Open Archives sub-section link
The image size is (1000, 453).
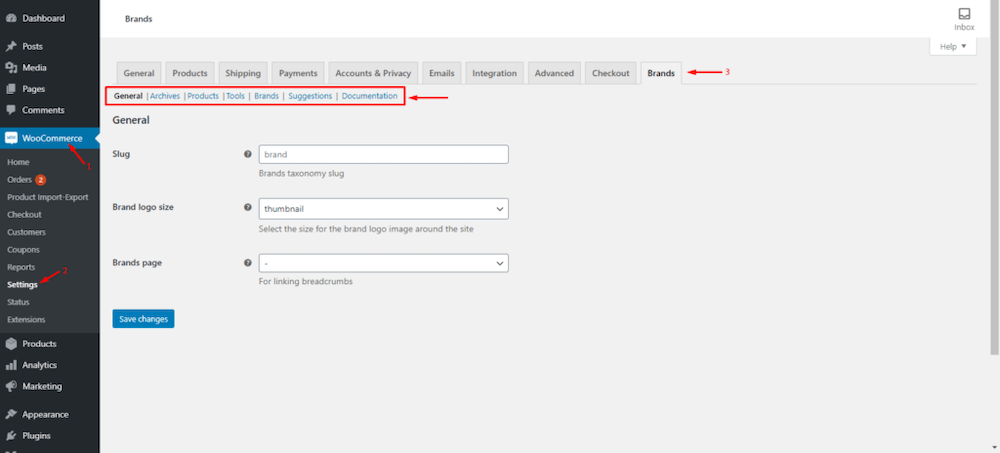(x=165, y=96)
